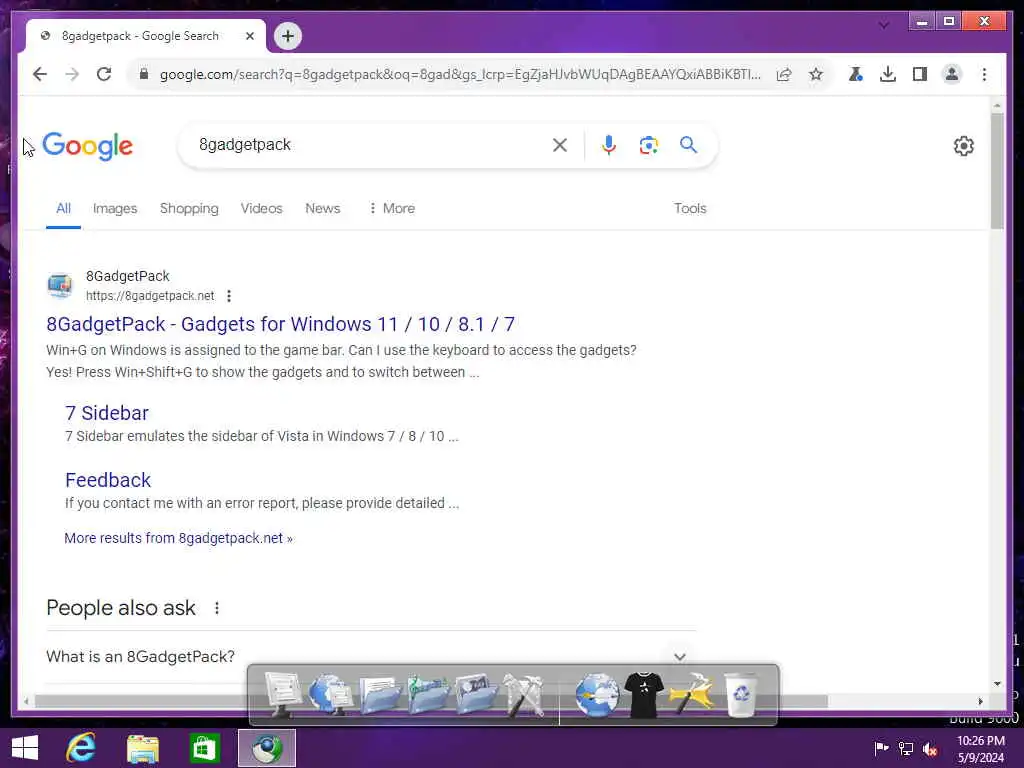1024x768 pixels.
Task: Open More results from 8gadgetpack.net
Action: pyautogui.click(x=178, y=538)
